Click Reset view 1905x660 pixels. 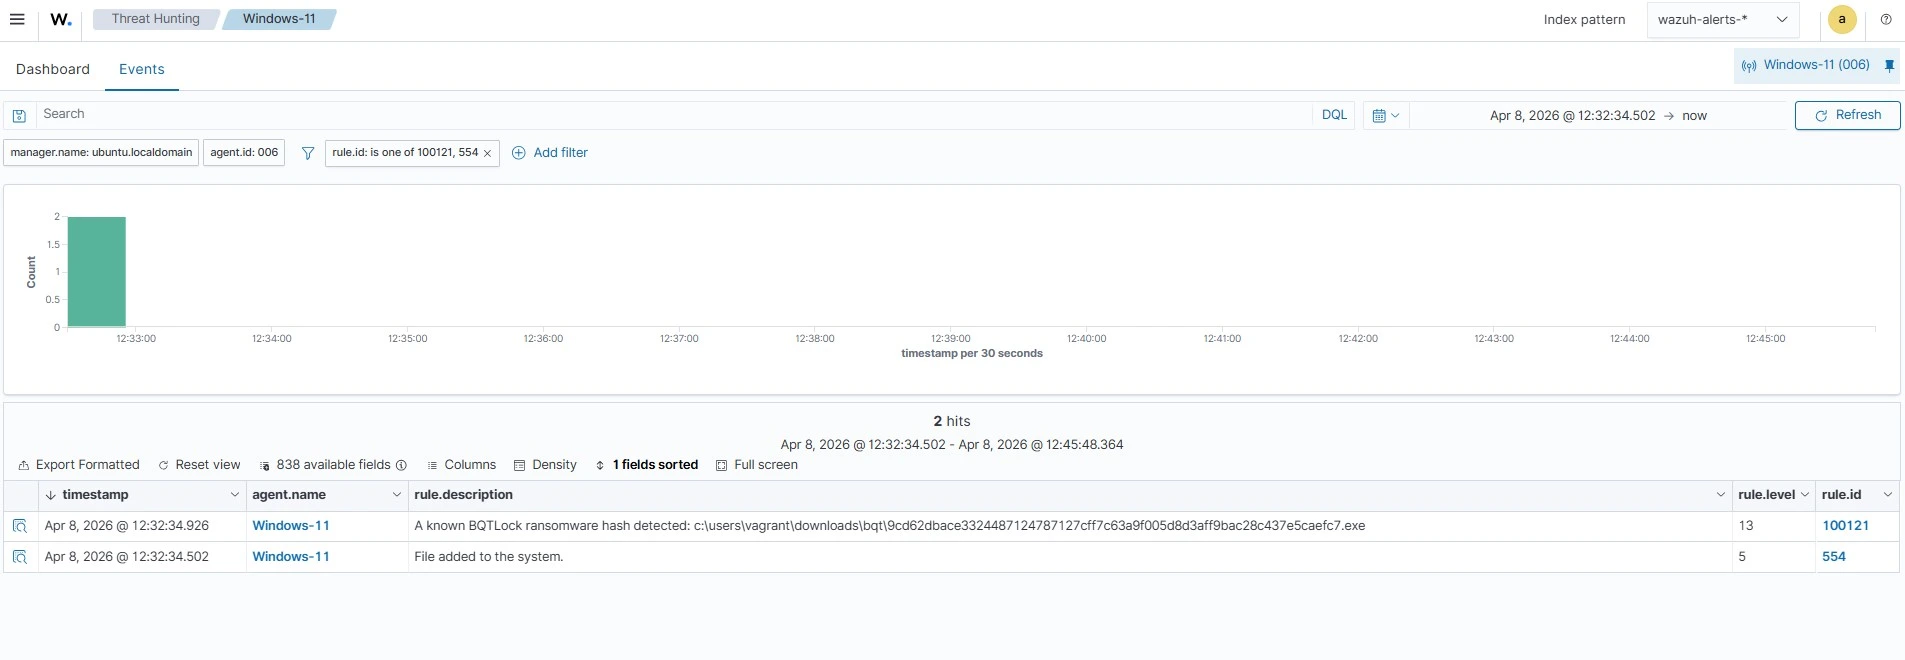199,465
